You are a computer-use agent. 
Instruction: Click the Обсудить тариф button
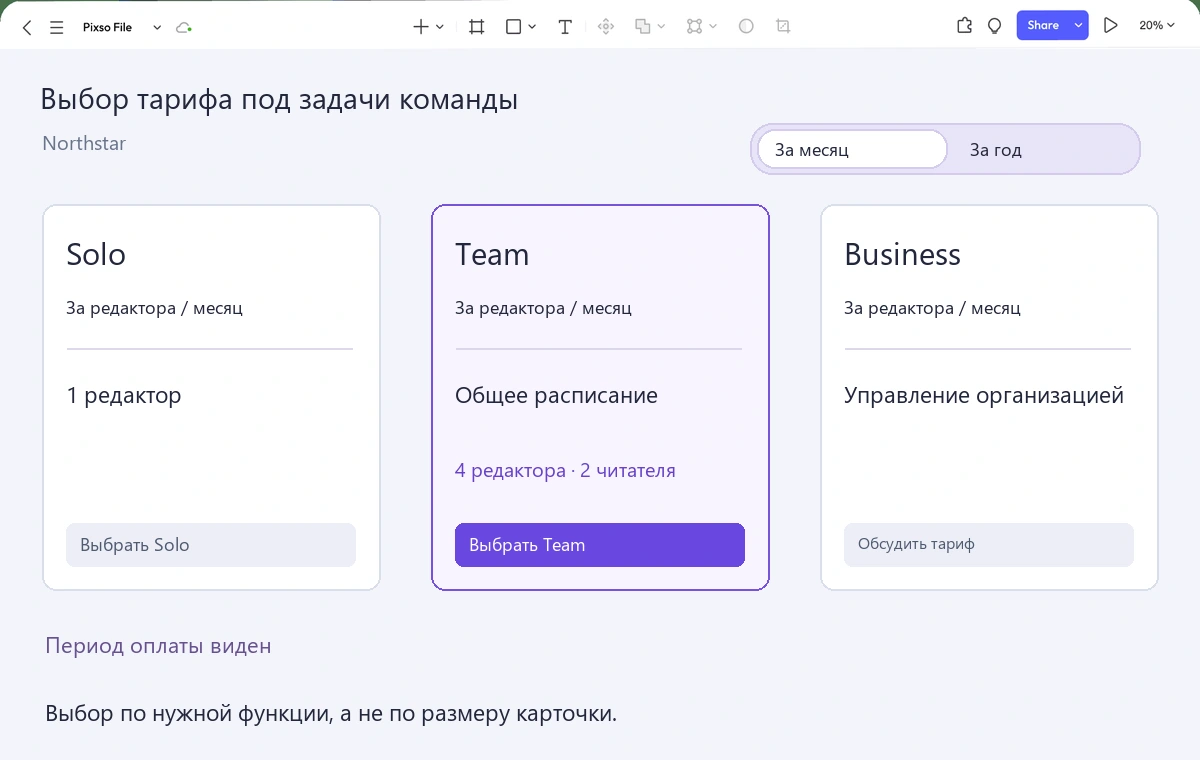click(989, 545)
